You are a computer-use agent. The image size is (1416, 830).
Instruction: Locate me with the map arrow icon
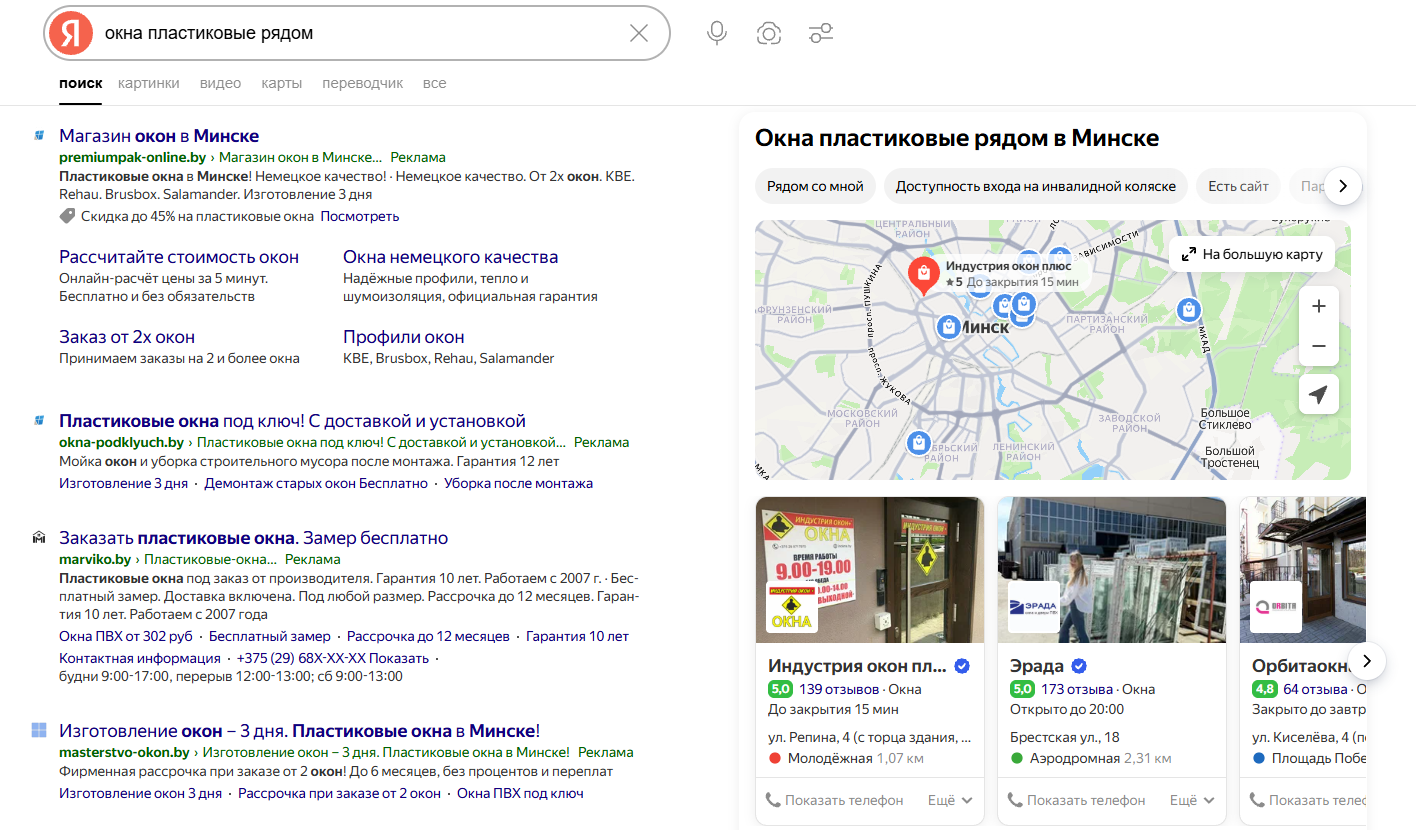point(1319,395)
